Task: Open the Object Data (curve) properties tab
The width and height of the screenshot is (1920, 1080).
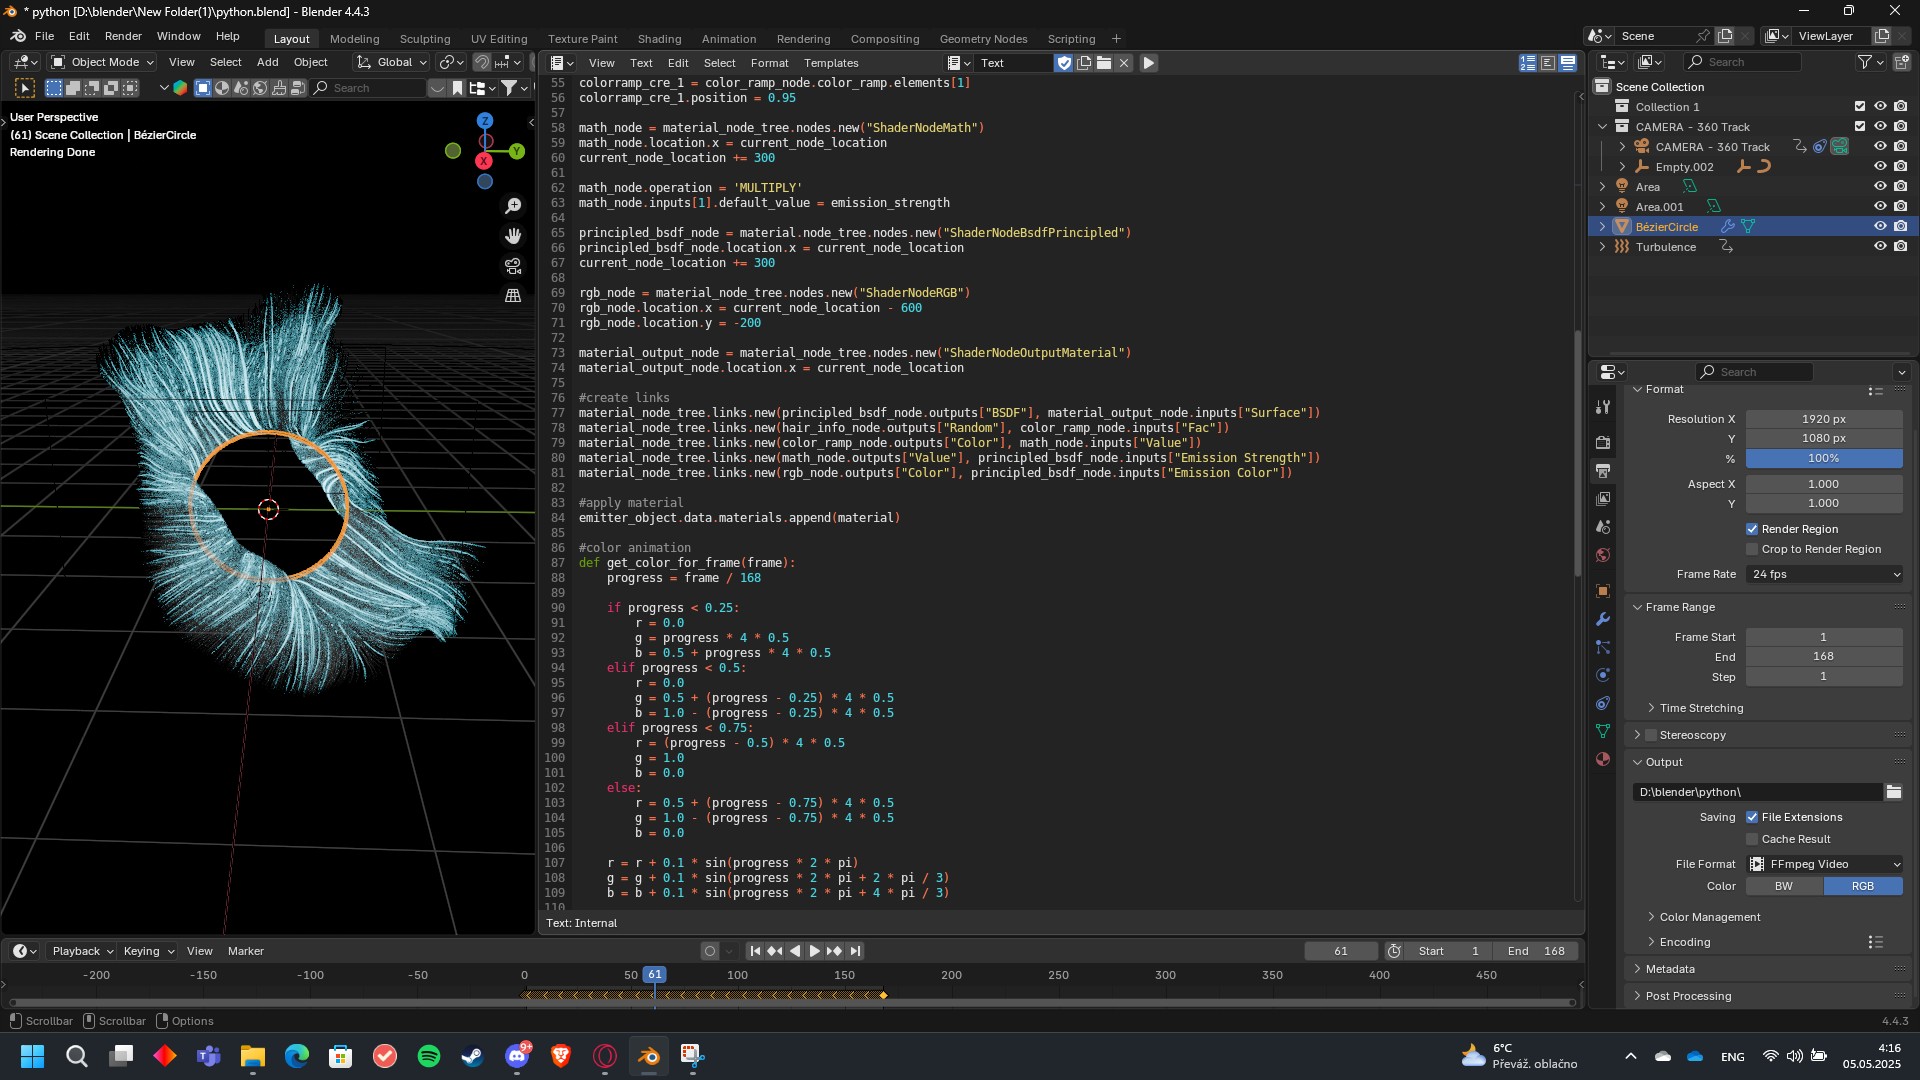Action: click(1603, 731)
